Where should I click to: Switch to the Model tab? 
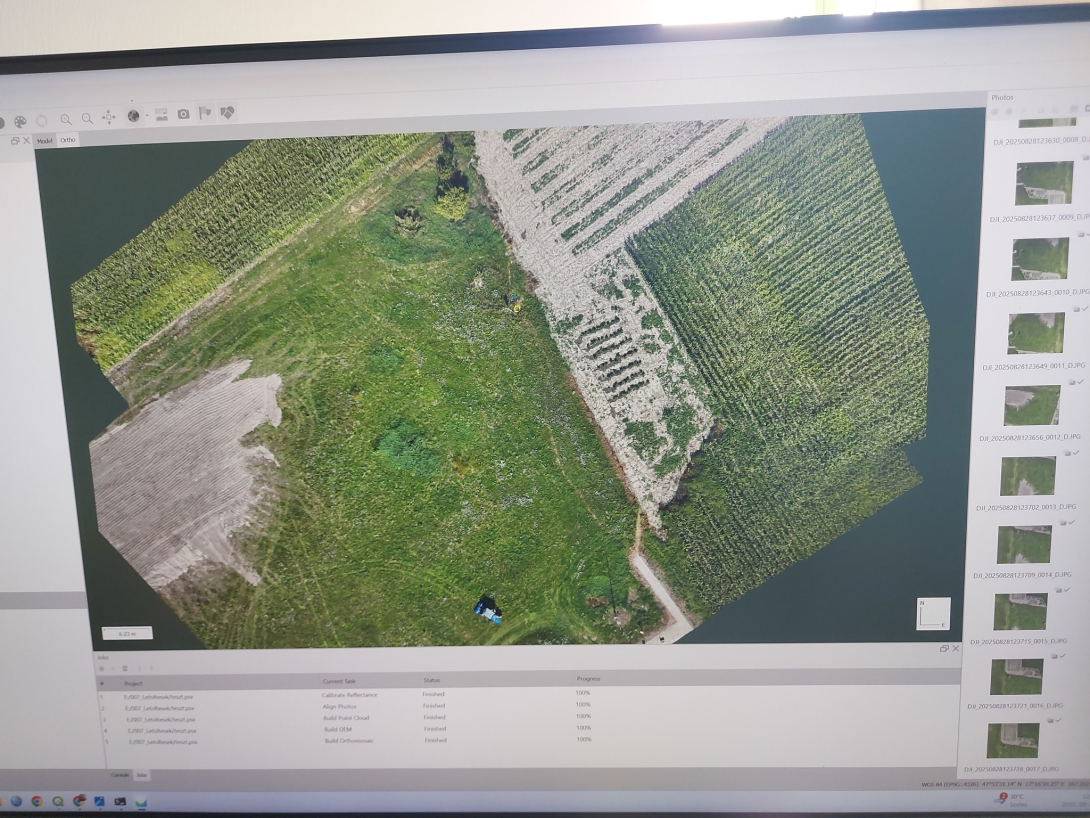(x=44, y=141)
